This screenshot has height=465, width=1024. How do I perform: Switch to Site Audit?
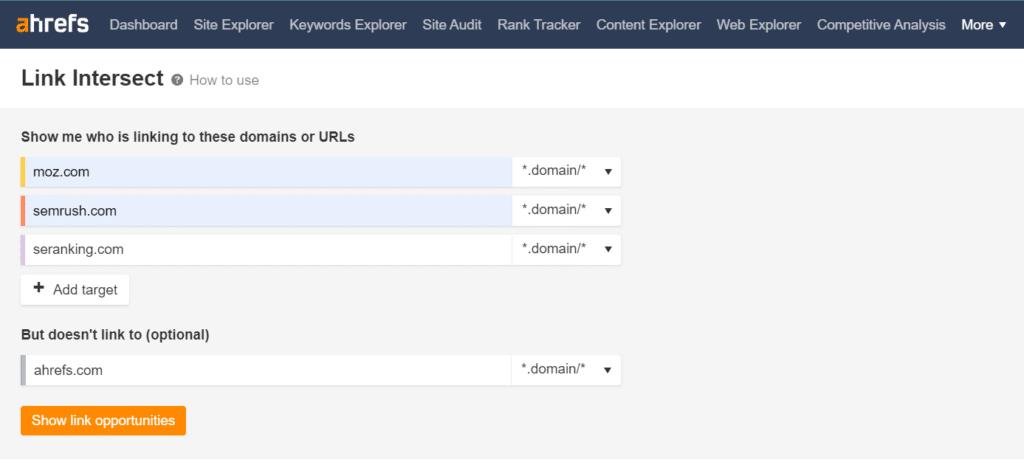click(x=452, y=25)
